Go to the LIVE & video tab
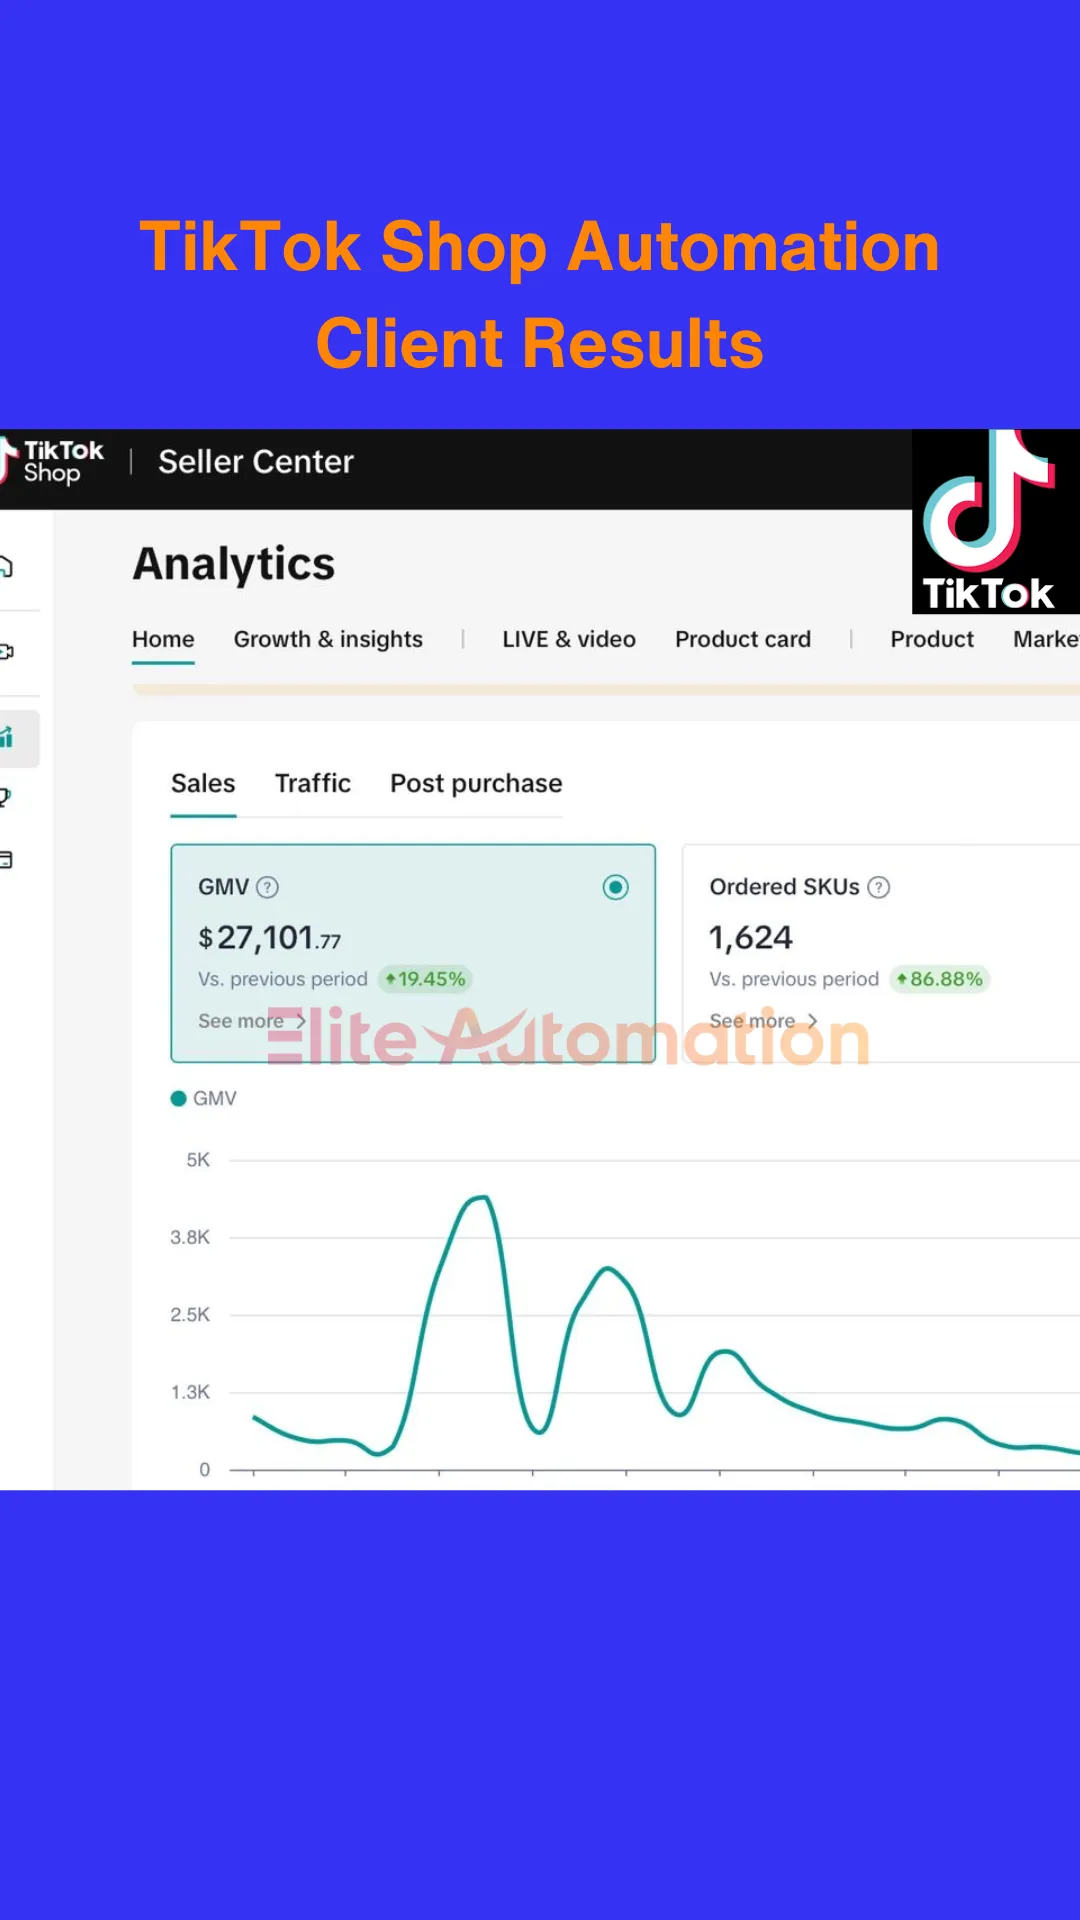 pyautogui.click(x=569, y=639)
